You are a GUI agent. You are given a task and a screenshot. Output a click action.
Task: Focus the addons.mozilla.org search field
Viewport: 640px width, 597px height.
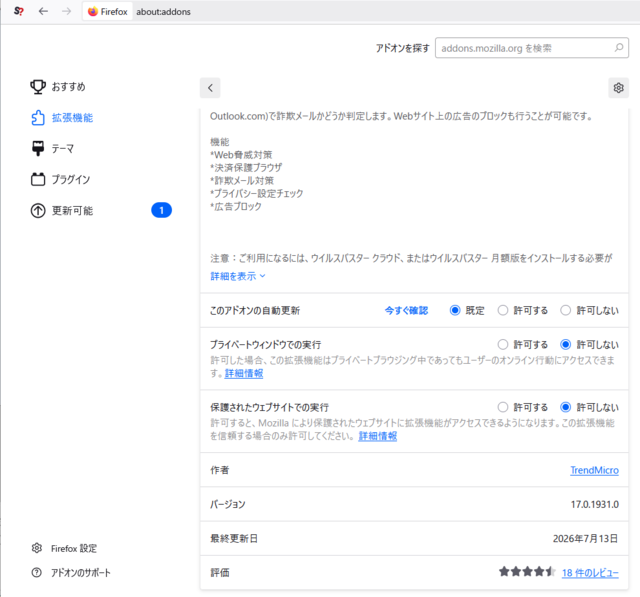[532, 48]
